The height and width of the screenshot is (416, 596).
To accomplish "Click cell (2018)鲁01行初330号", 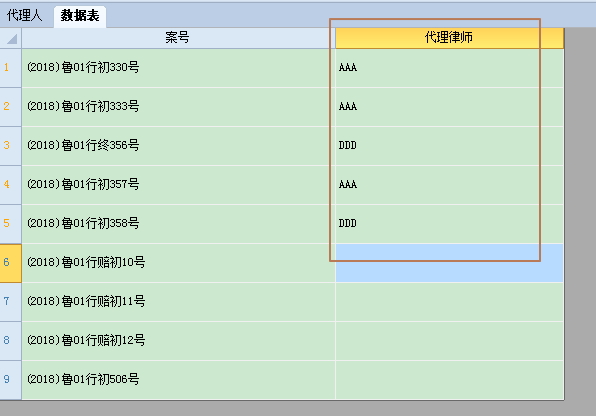I will coord(178,68).
